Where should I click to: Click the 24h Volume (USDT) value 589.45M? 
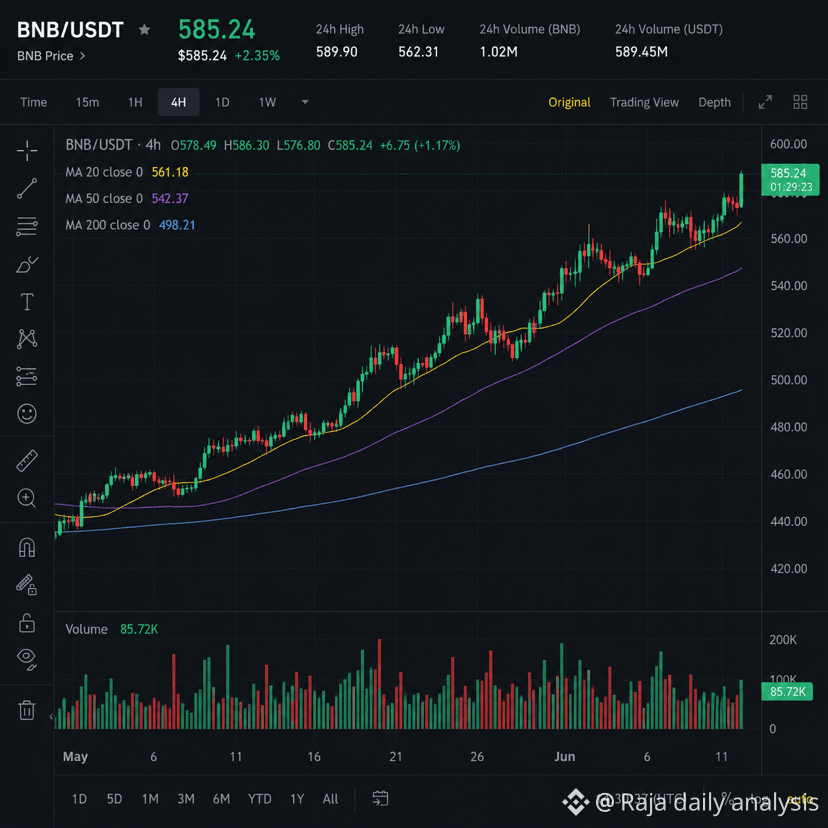[641, 52]
